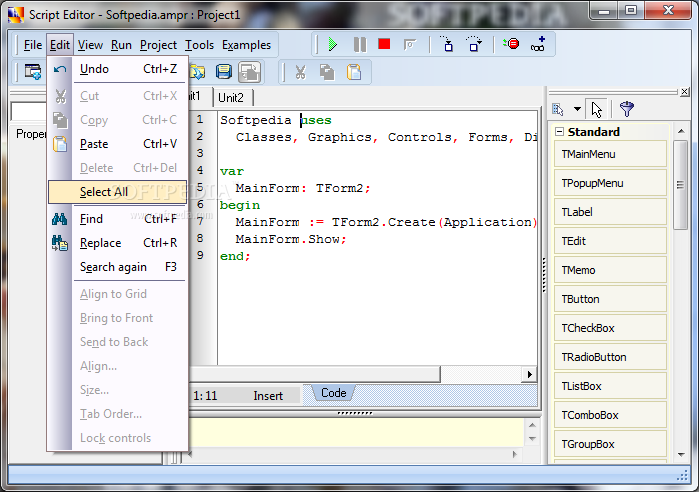
Task: Click the Step Into debug icon
Action: (x=447, y=45)
